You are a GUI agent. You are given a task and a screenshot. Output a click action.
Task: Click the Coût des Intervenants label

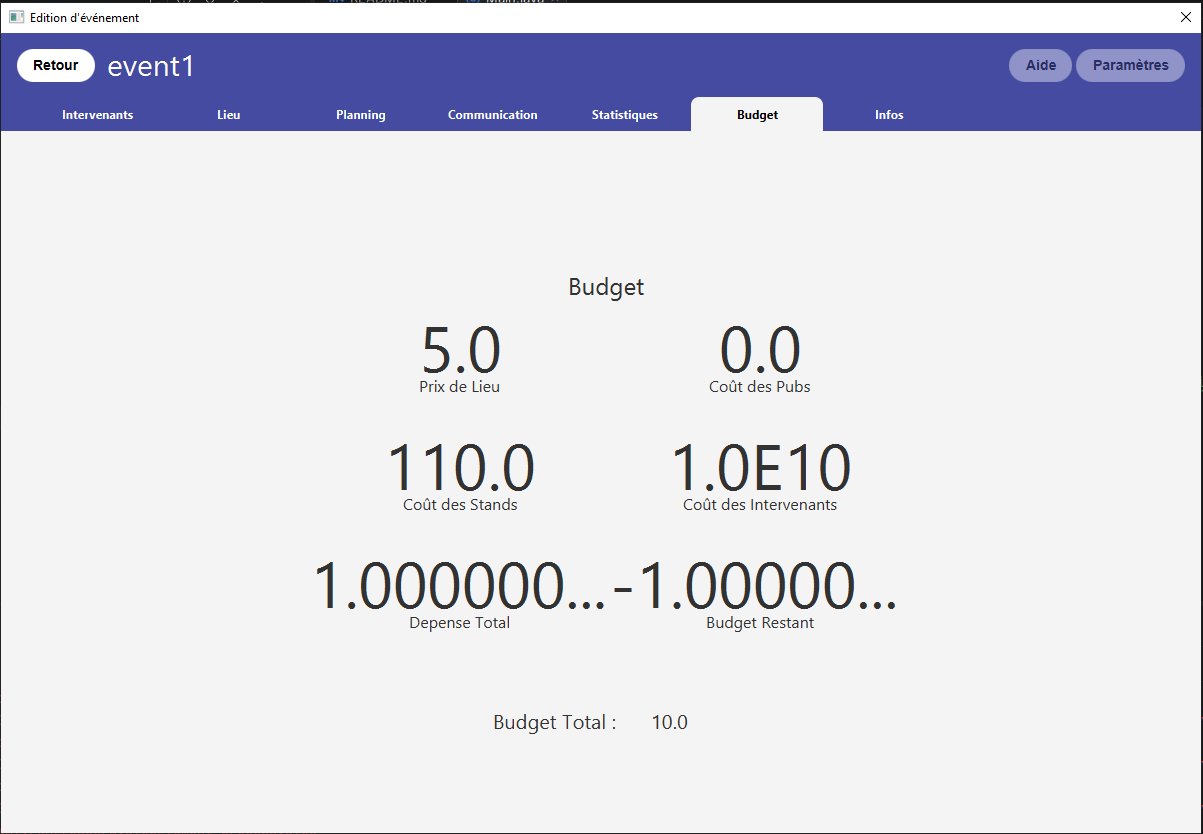[x=760, y=505]
